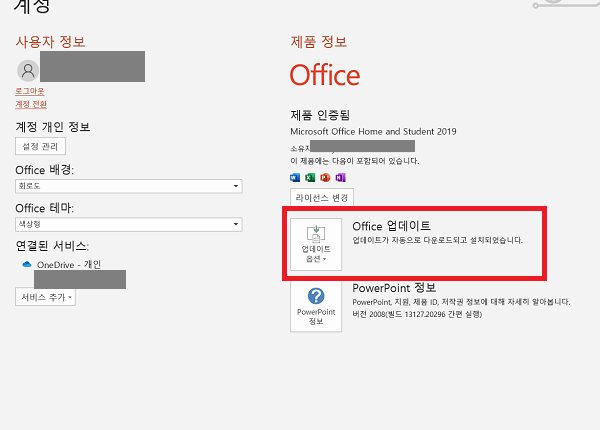Click the 연결된 서비스 label
600x430 pixels.
click(52, 246)
